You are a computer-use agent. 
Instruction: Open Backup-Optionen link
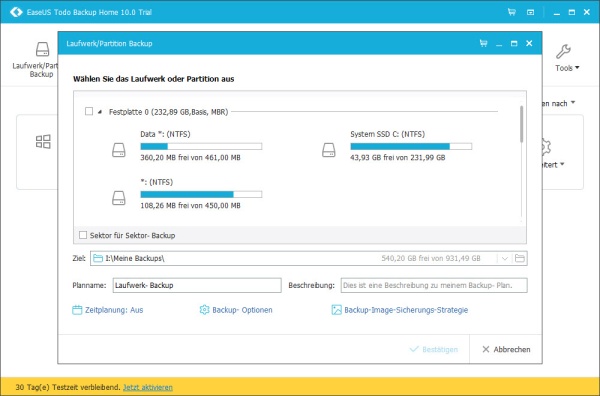pos(242,310)
